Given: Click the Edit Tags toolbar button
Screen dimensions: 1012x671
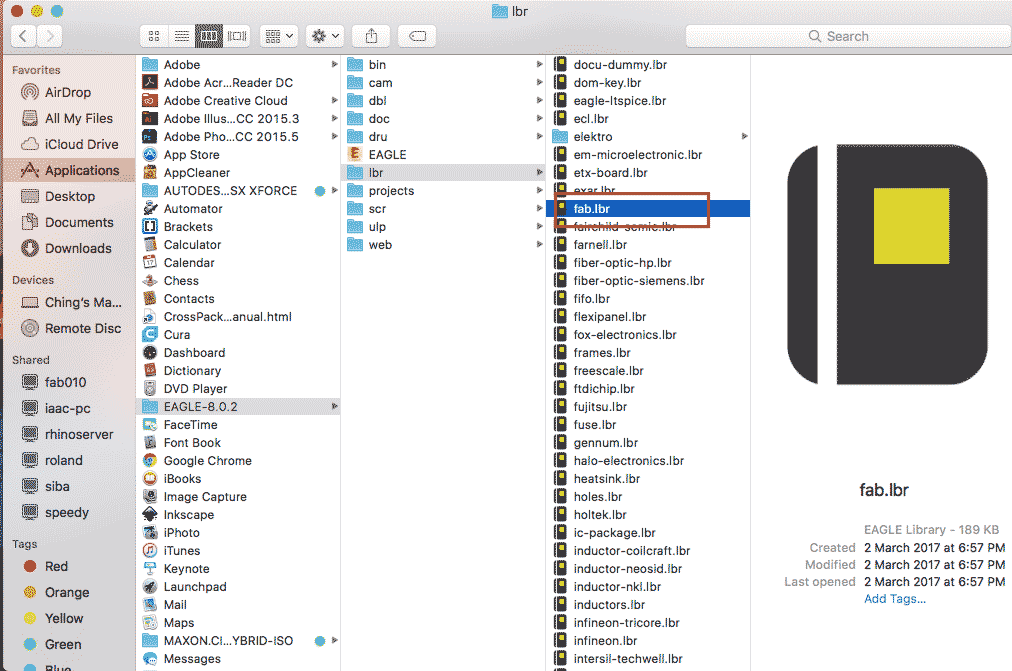Looking at the screenshot, I should coord(417,36).
